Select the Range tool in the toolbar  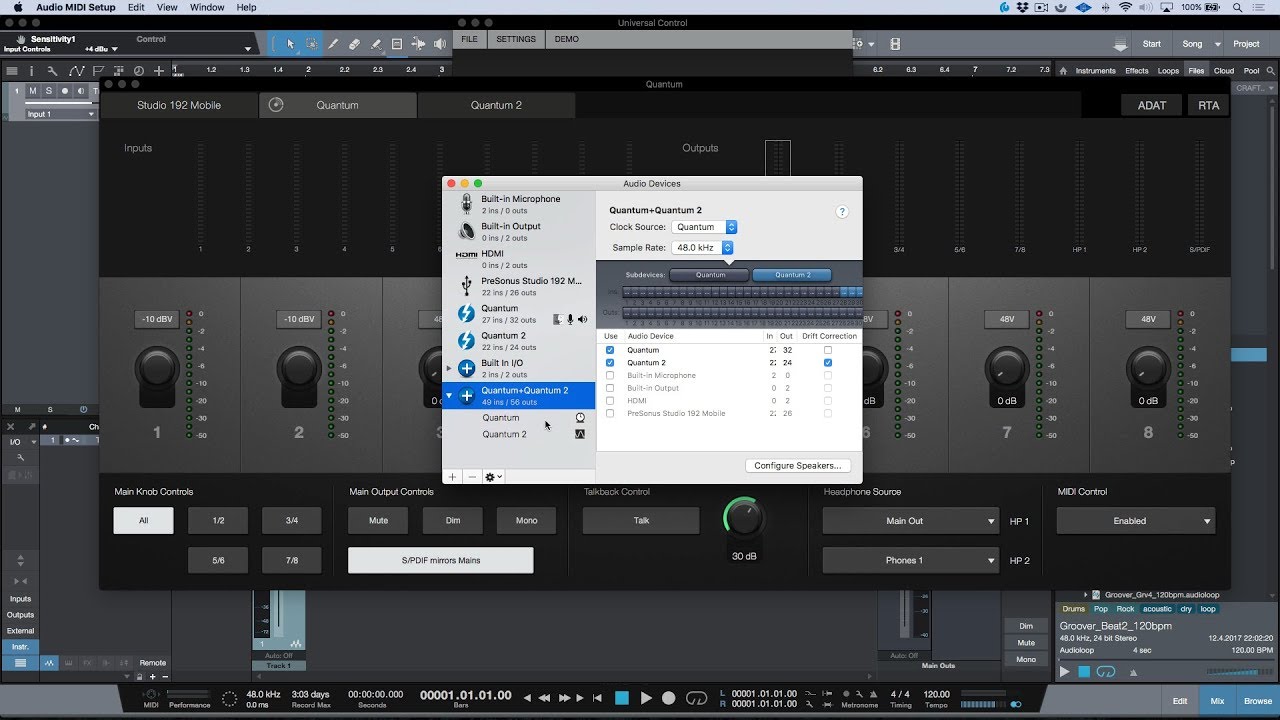[x=312, y=44]
